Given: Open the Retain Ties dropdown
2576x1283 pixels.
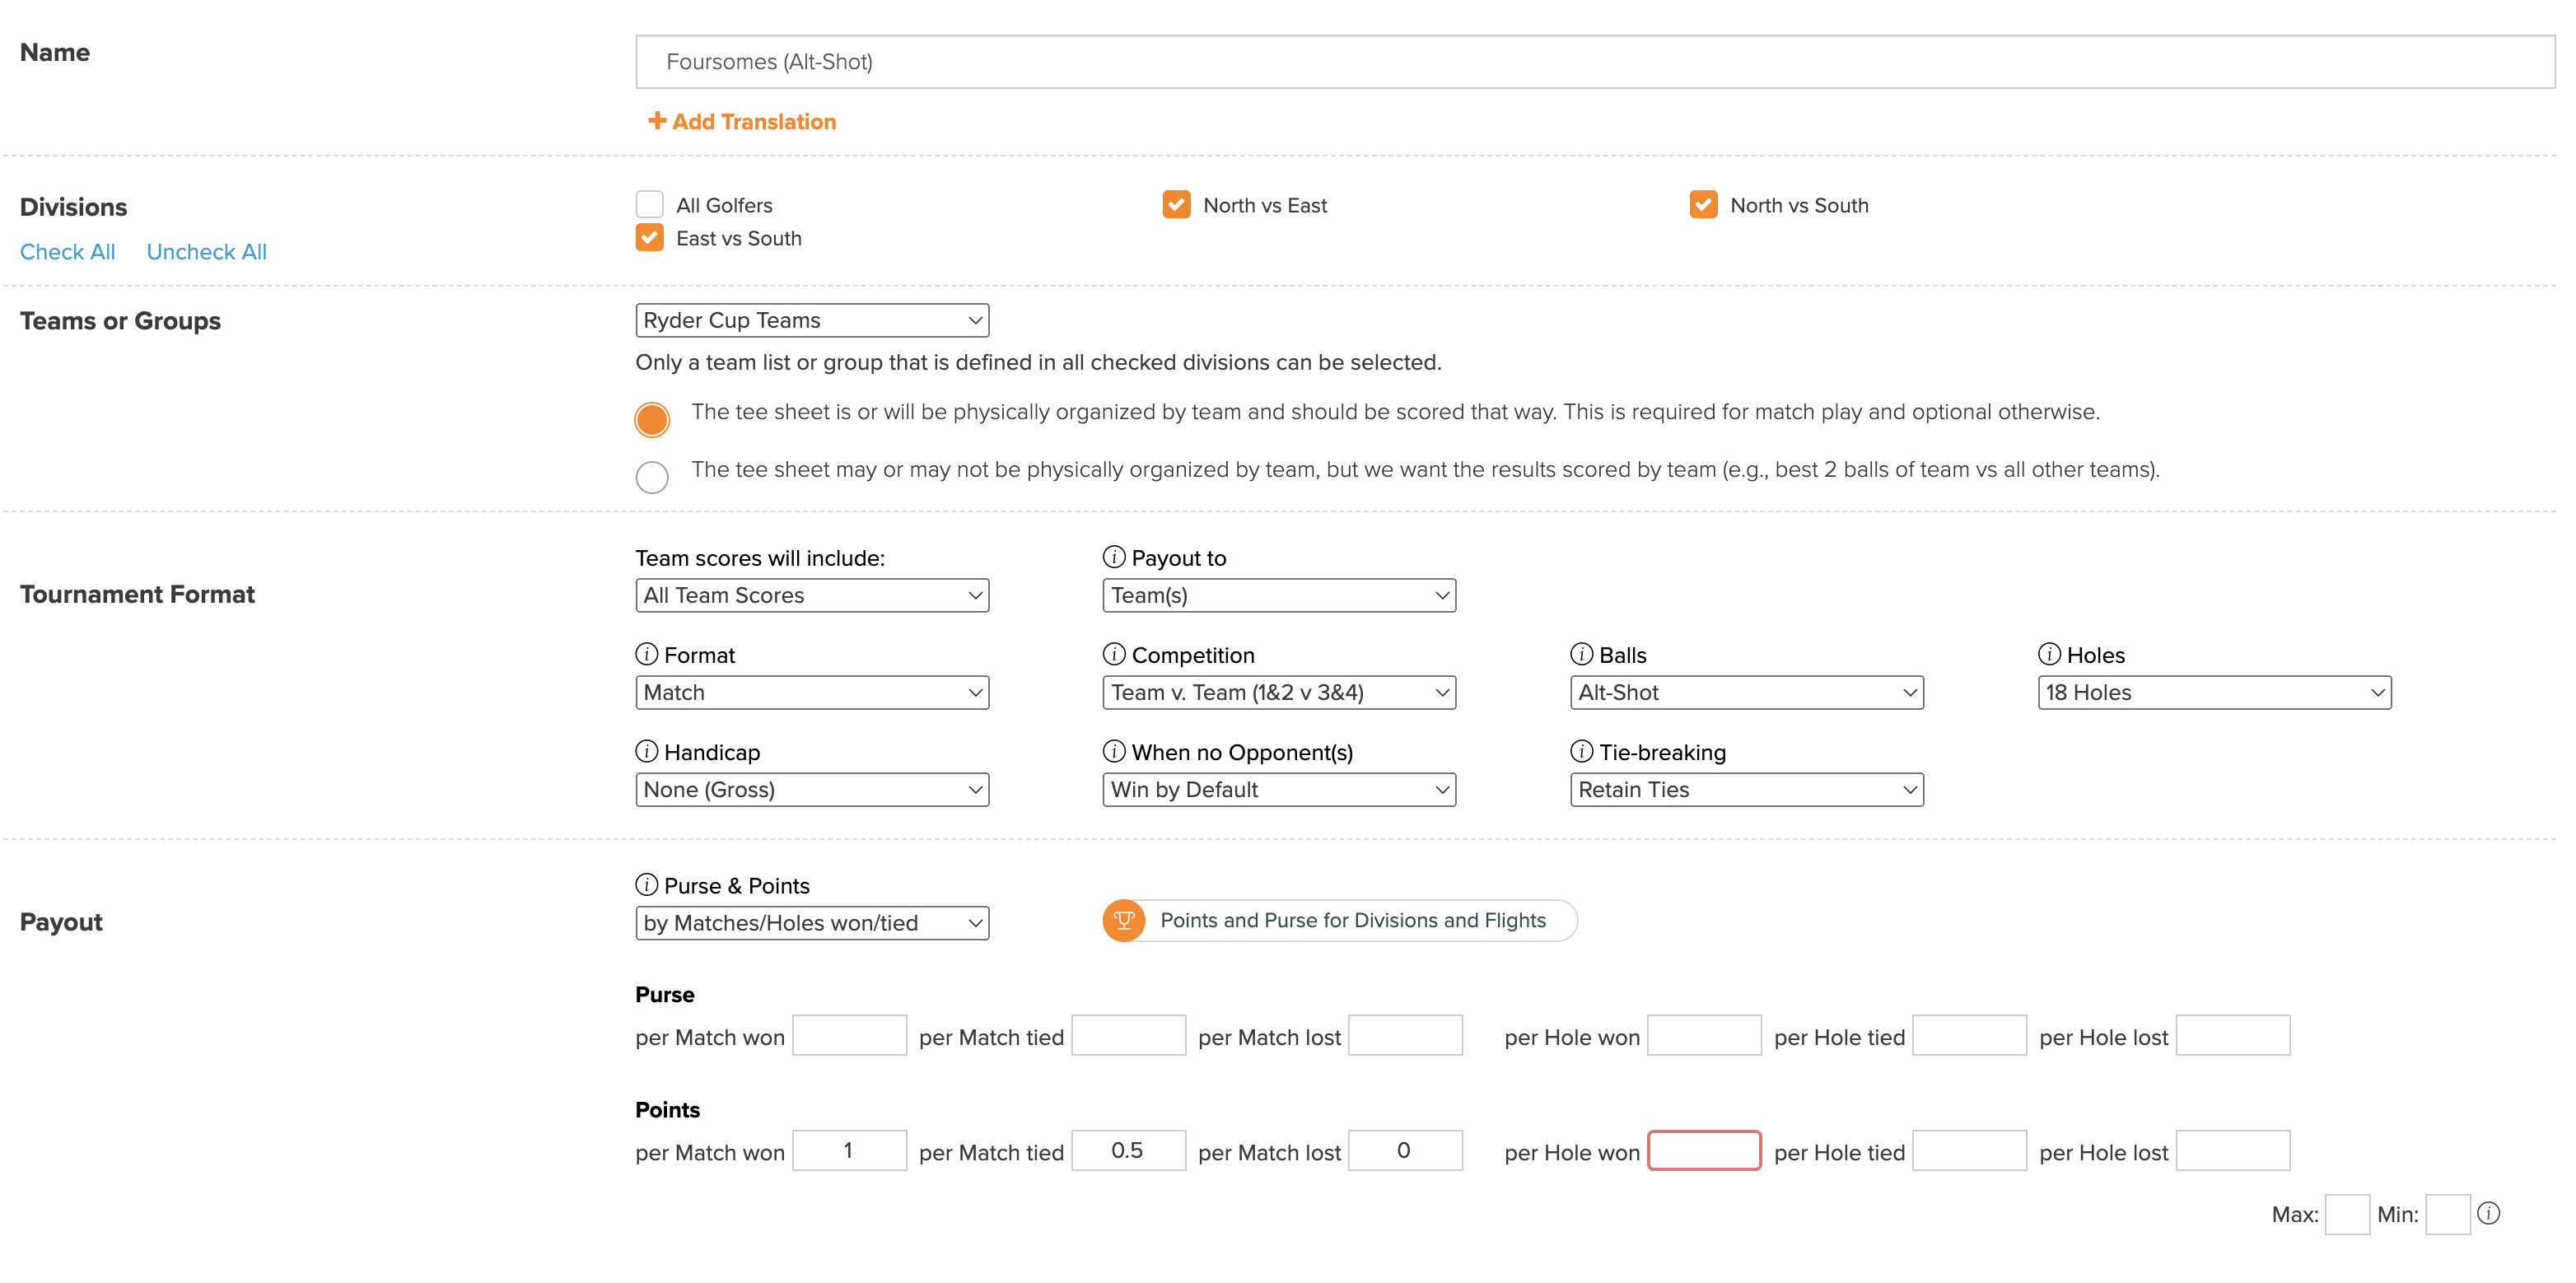Looking at the screenshot, I should tap(1747, 789).
